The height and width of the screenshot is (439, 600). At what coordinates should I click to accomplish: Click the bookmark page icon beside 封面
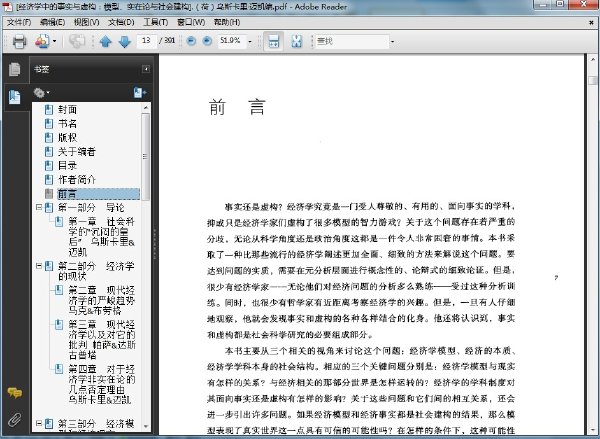pyautogui.click(x=49, y=110)
